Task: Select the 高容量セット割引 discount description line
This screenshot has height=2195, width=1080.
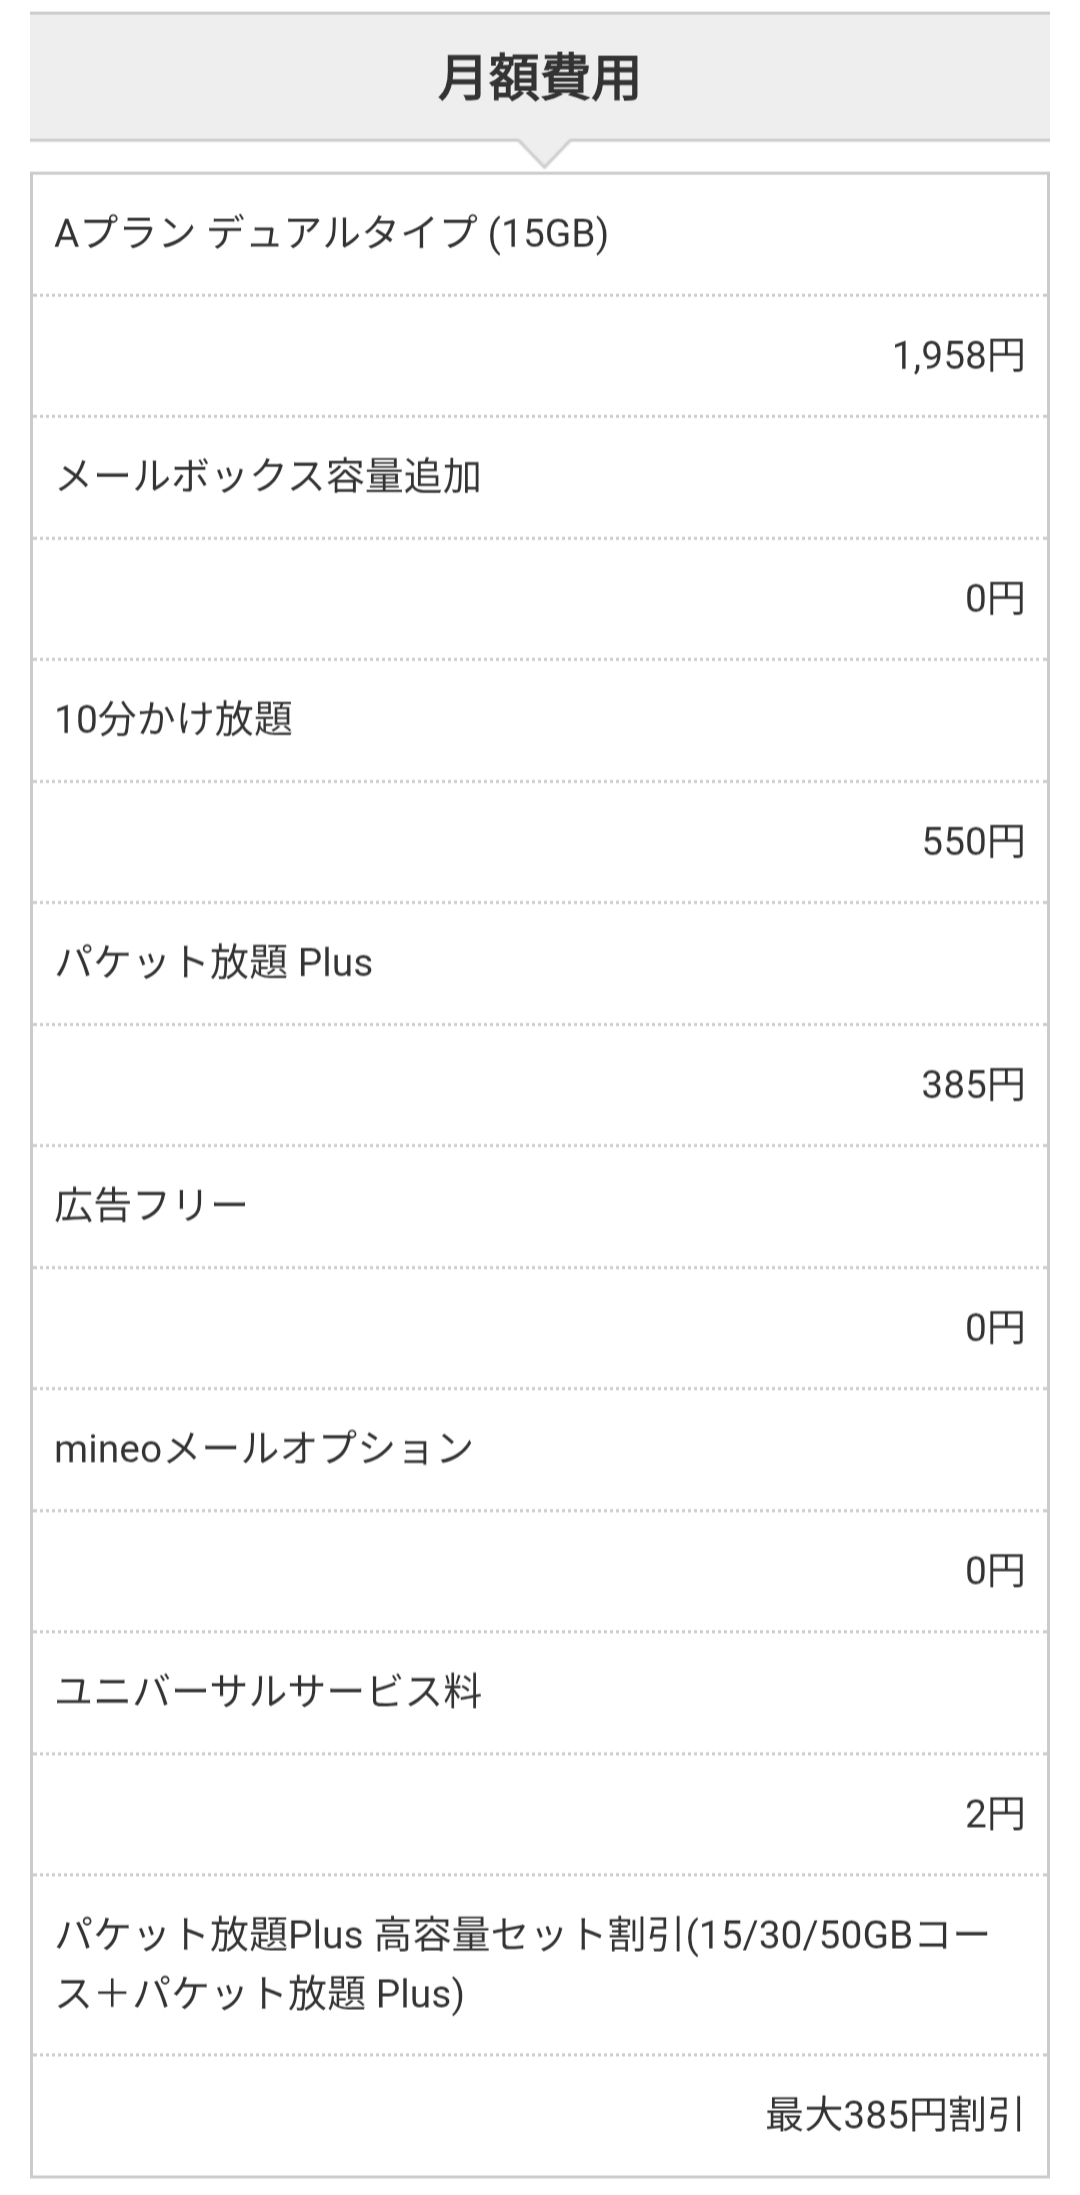Action: (x=522, y=1936)
